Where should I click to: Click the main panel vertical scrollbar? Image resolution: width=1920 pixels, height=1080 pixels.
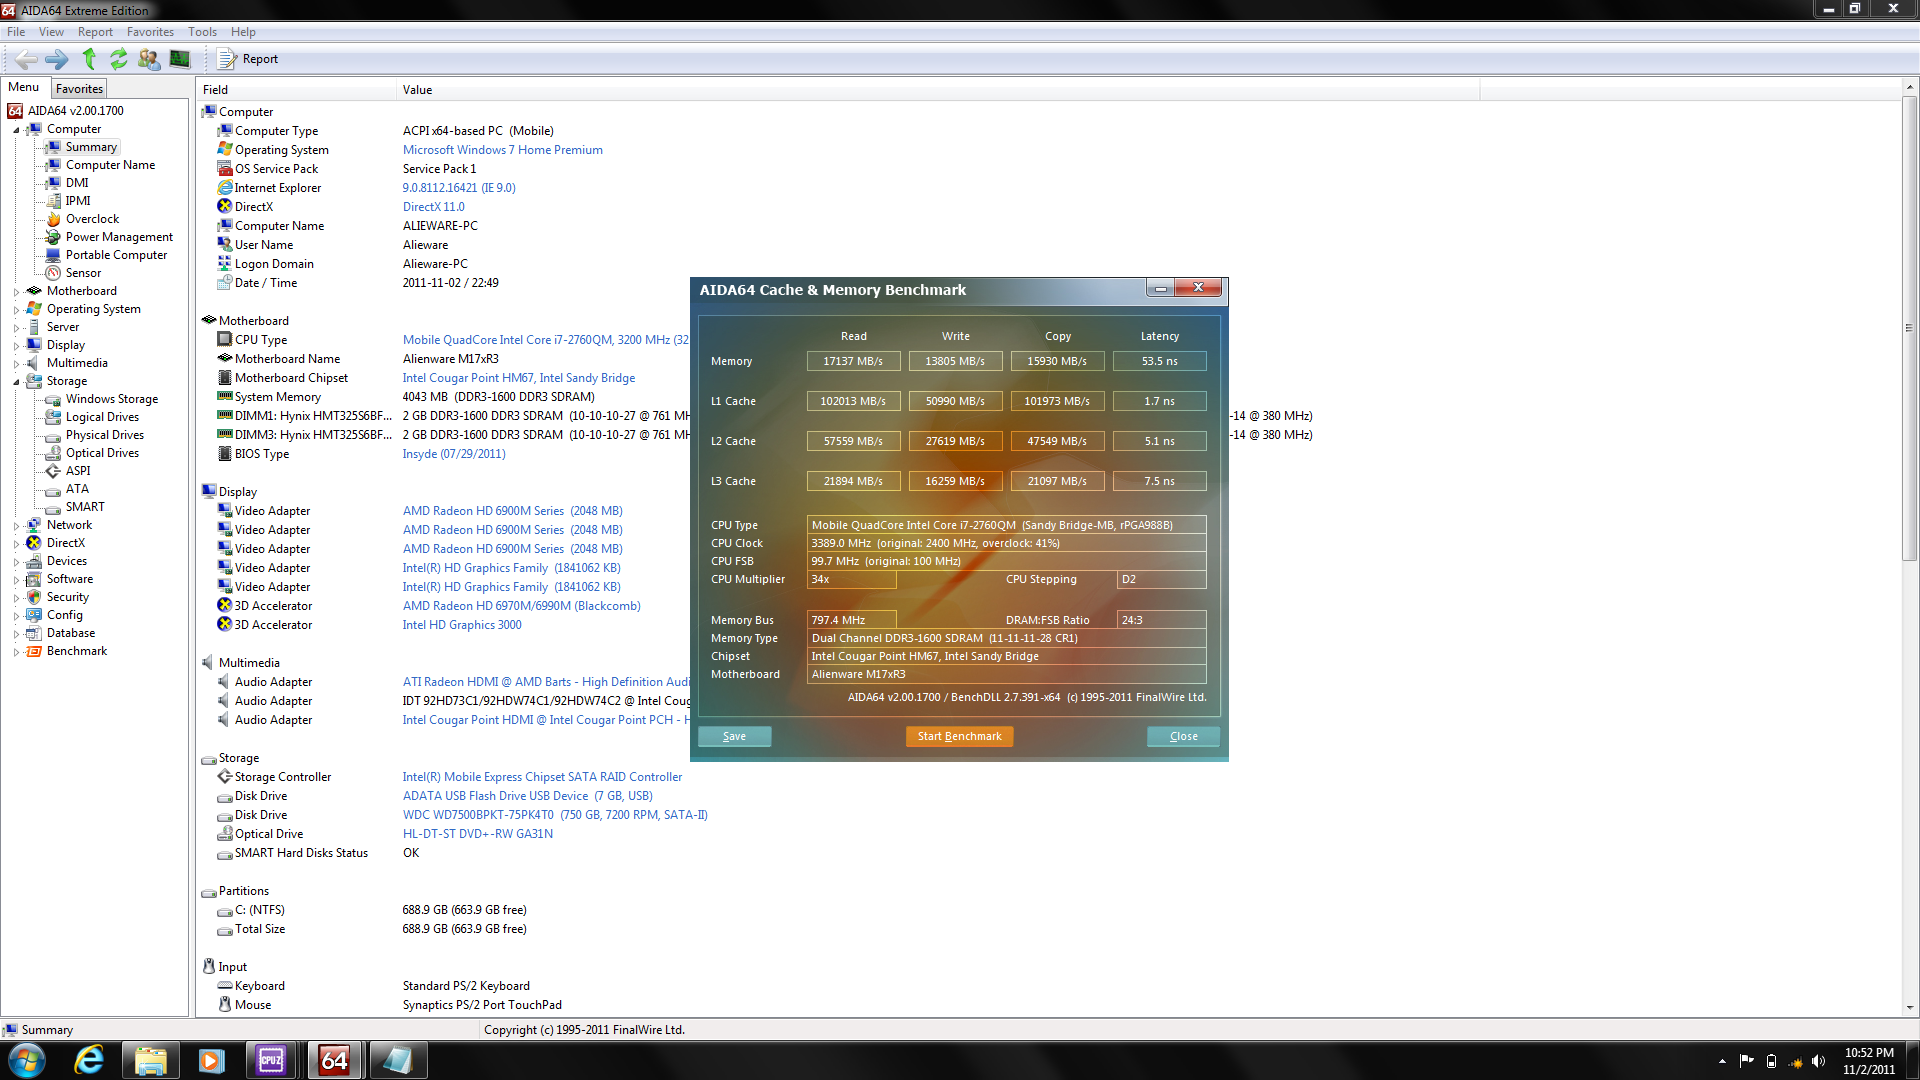click(1909, 330)
